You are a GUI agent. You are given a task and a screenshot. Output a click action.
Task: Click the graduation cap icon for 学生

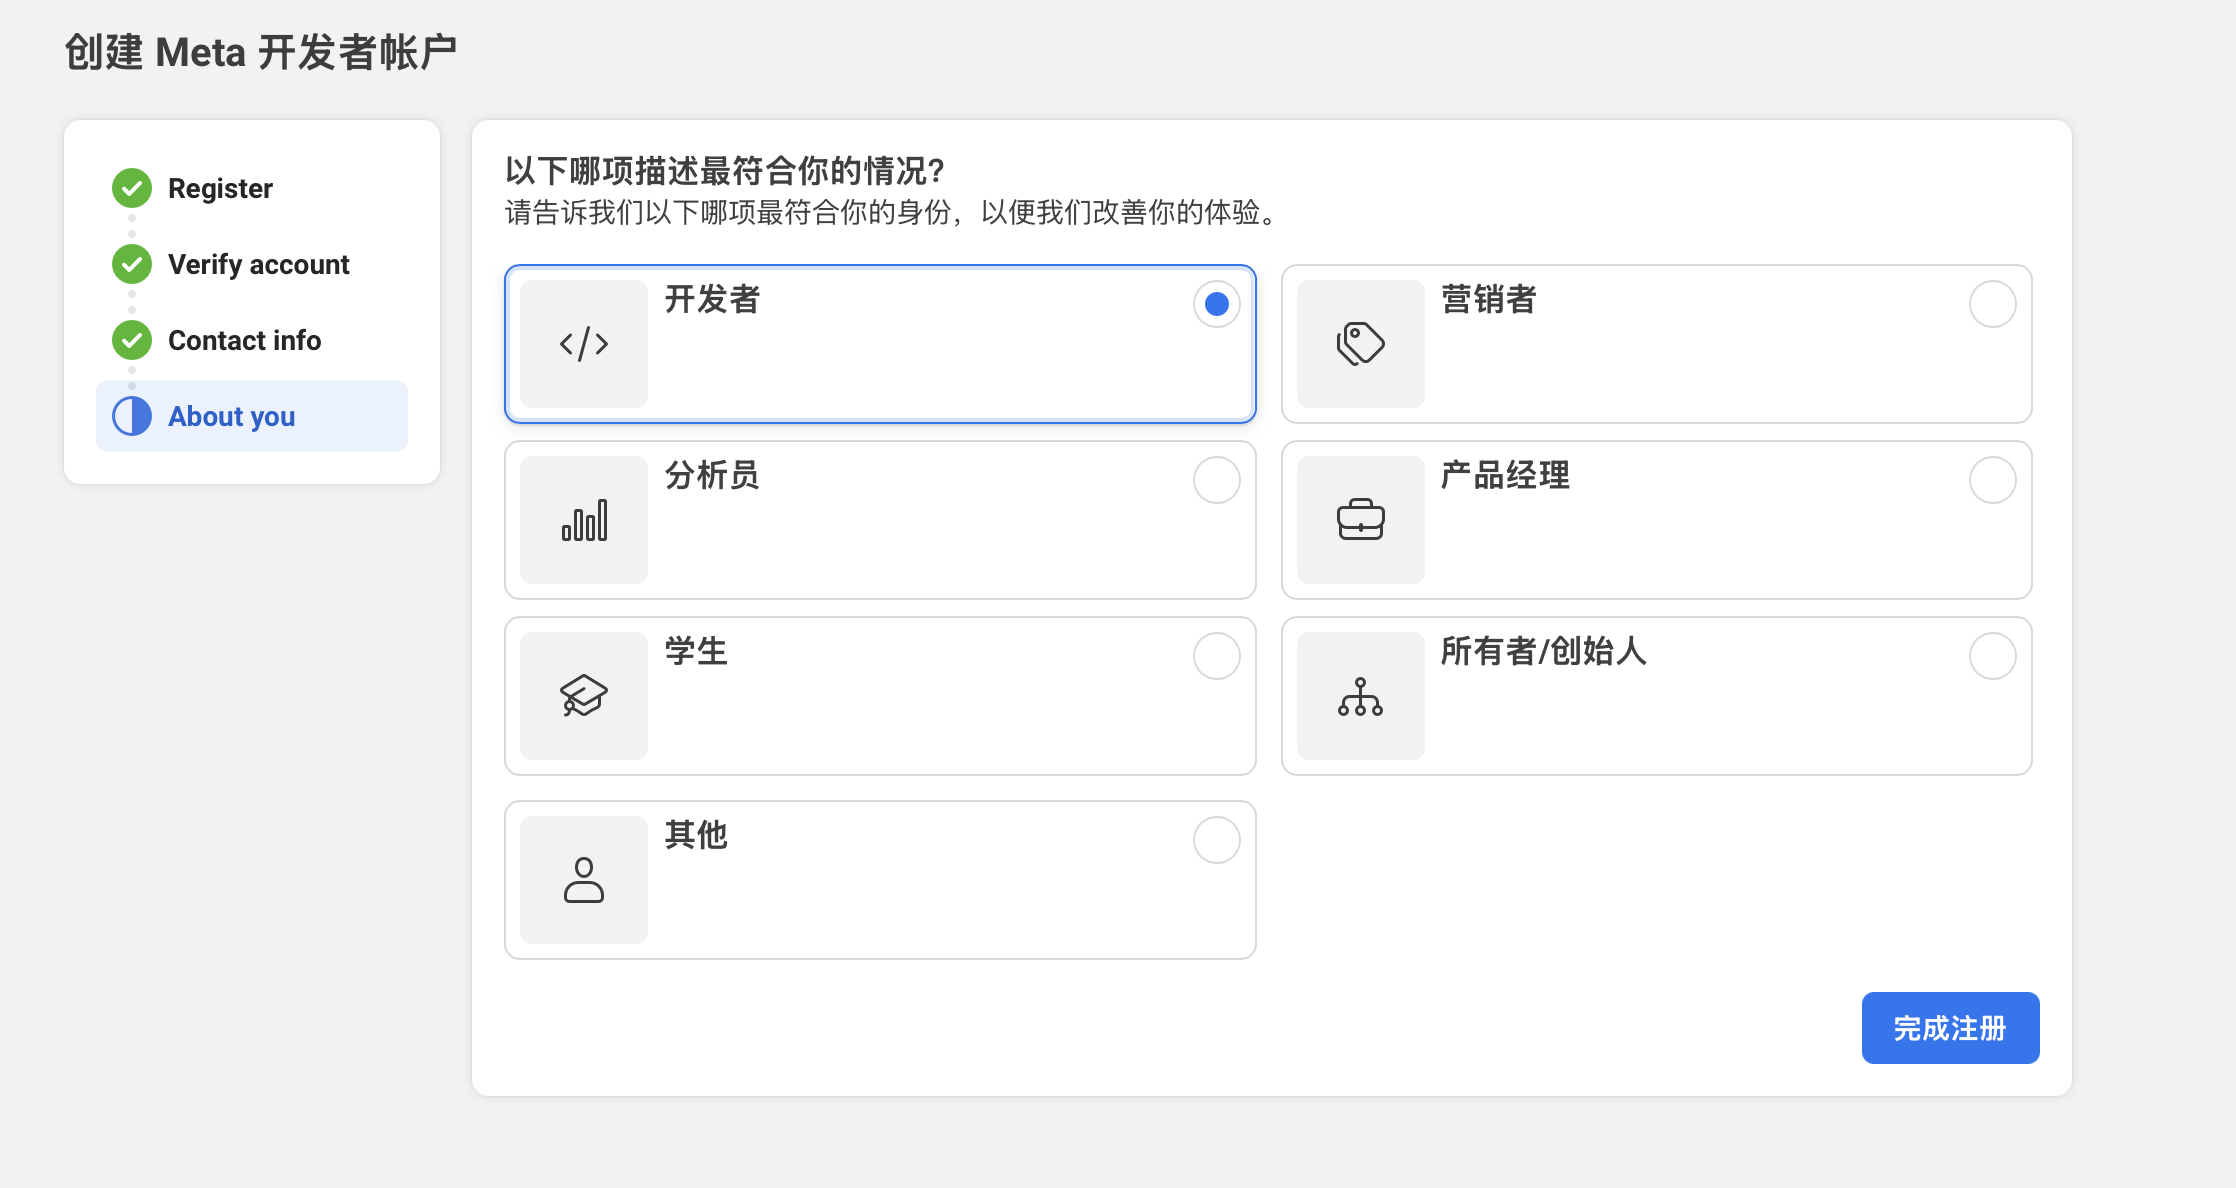[x=584, y=696]
